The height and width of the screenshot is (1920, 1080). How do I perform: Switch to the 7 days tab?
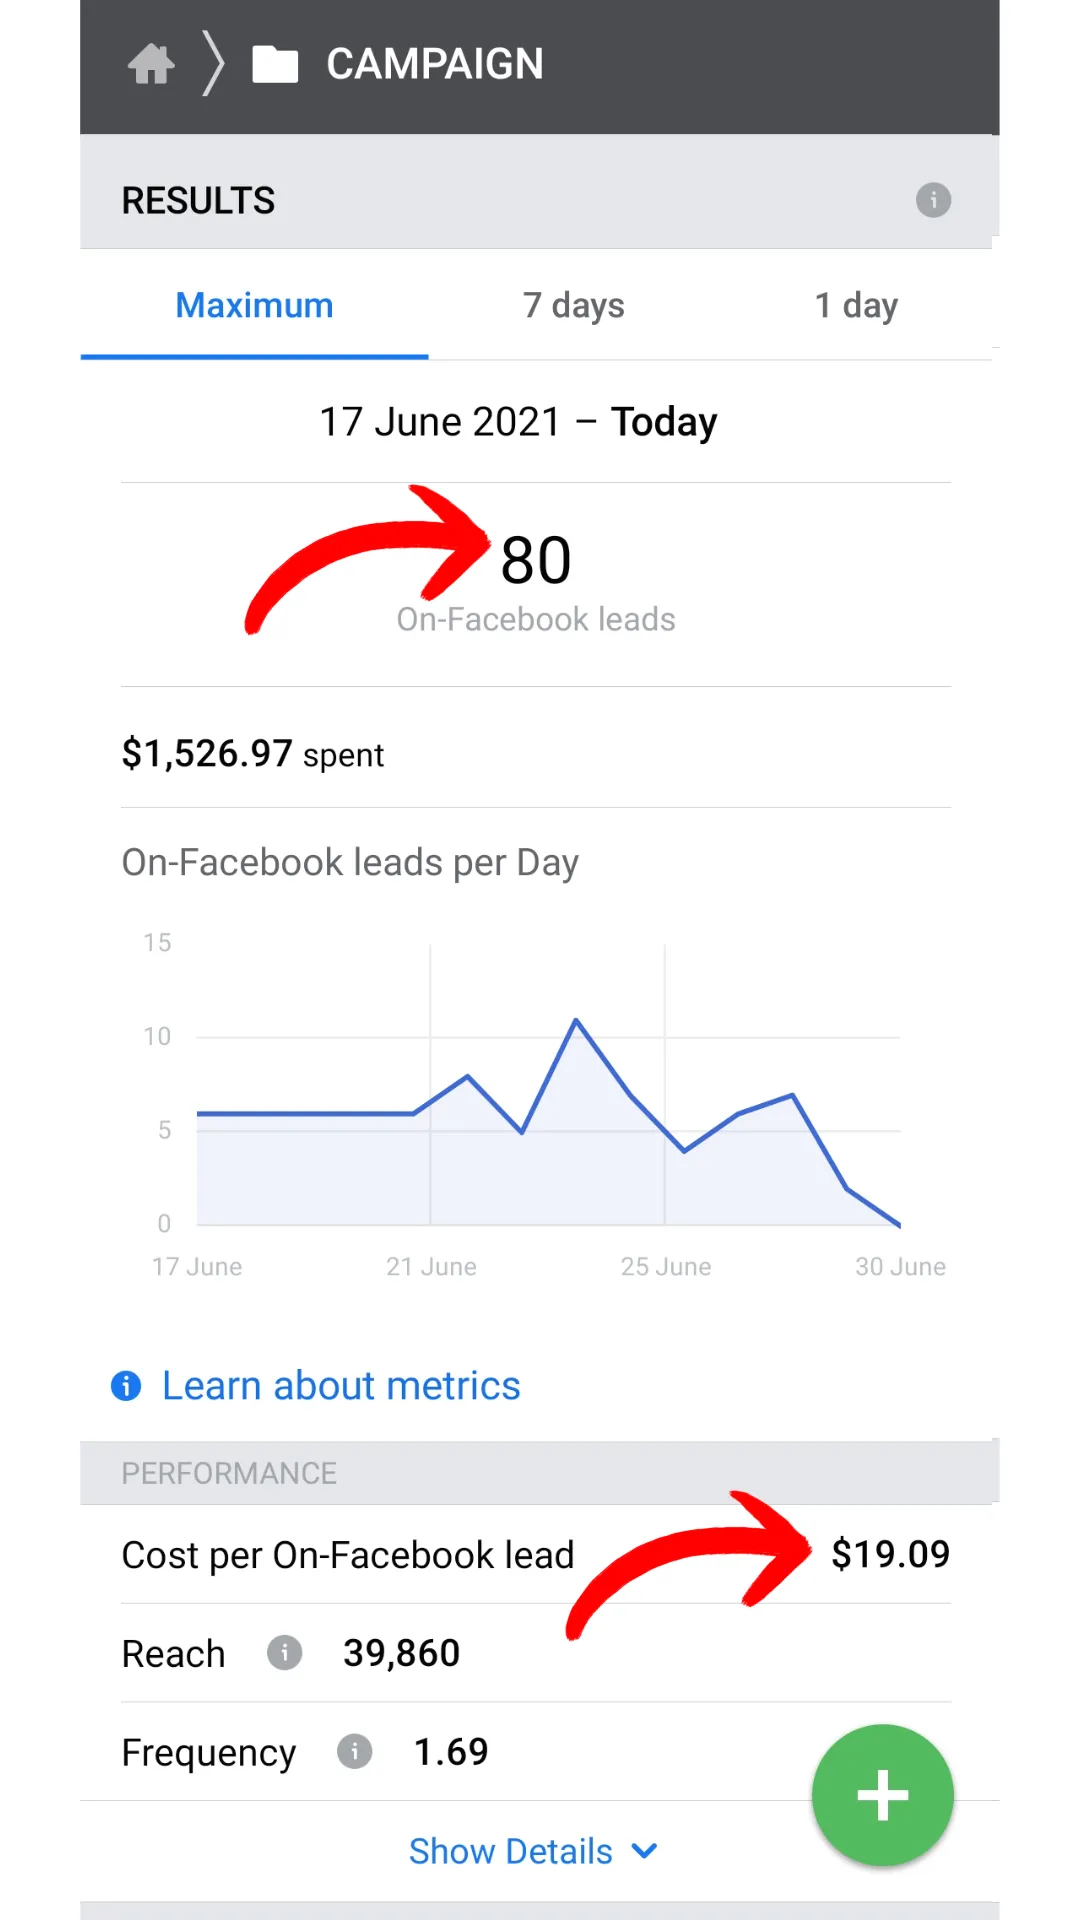click(x=573, y=305)
